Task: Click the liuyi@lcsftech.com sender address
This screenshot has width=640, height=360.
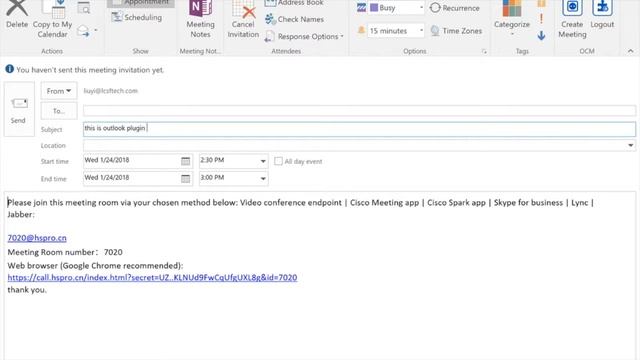Action: click(111, 91)
